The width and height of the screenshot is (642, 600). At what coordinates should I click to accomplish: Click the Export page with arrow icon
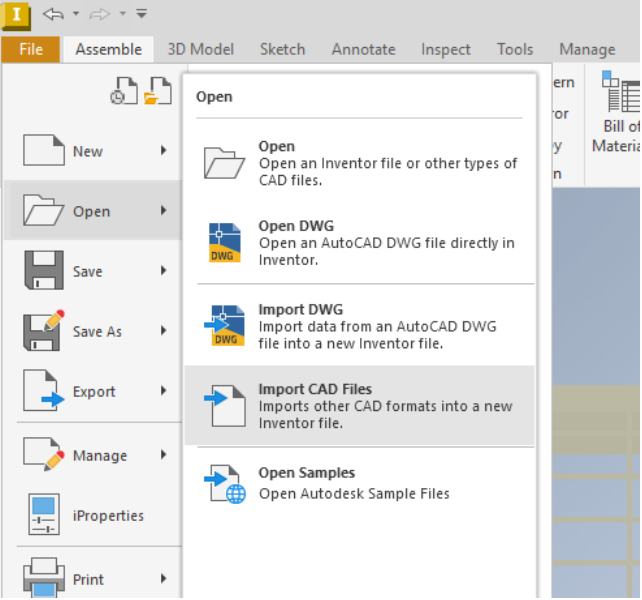(x=43, y=390)
